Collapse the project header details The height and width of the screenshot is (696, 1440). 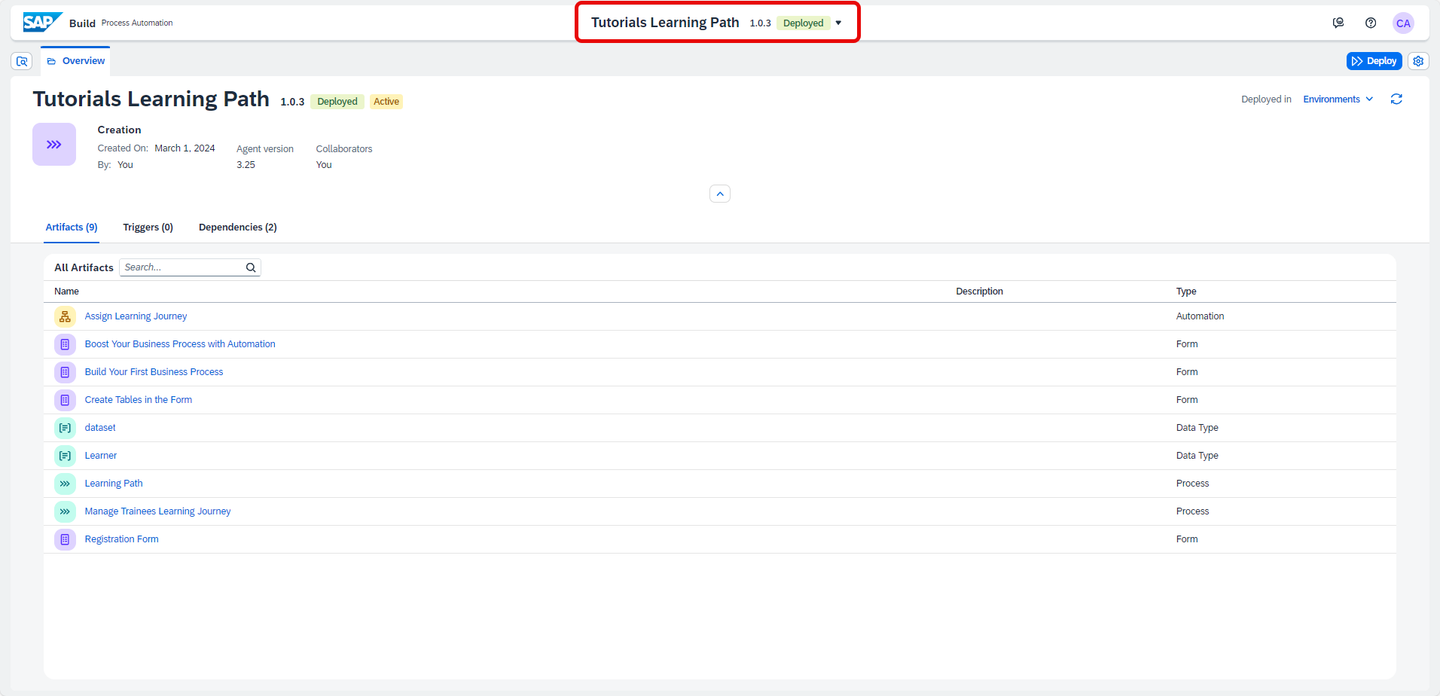(720, 194)
